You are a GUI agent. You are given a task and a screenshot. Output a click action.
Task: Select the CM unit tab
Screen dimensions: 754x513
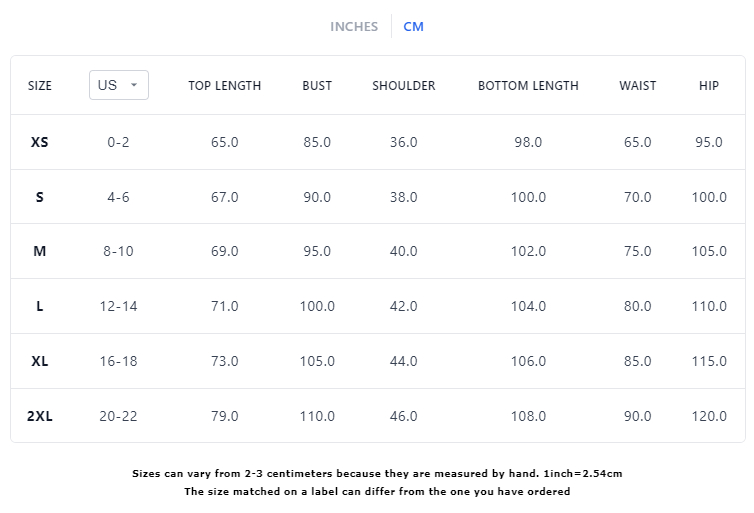point(413,27)
